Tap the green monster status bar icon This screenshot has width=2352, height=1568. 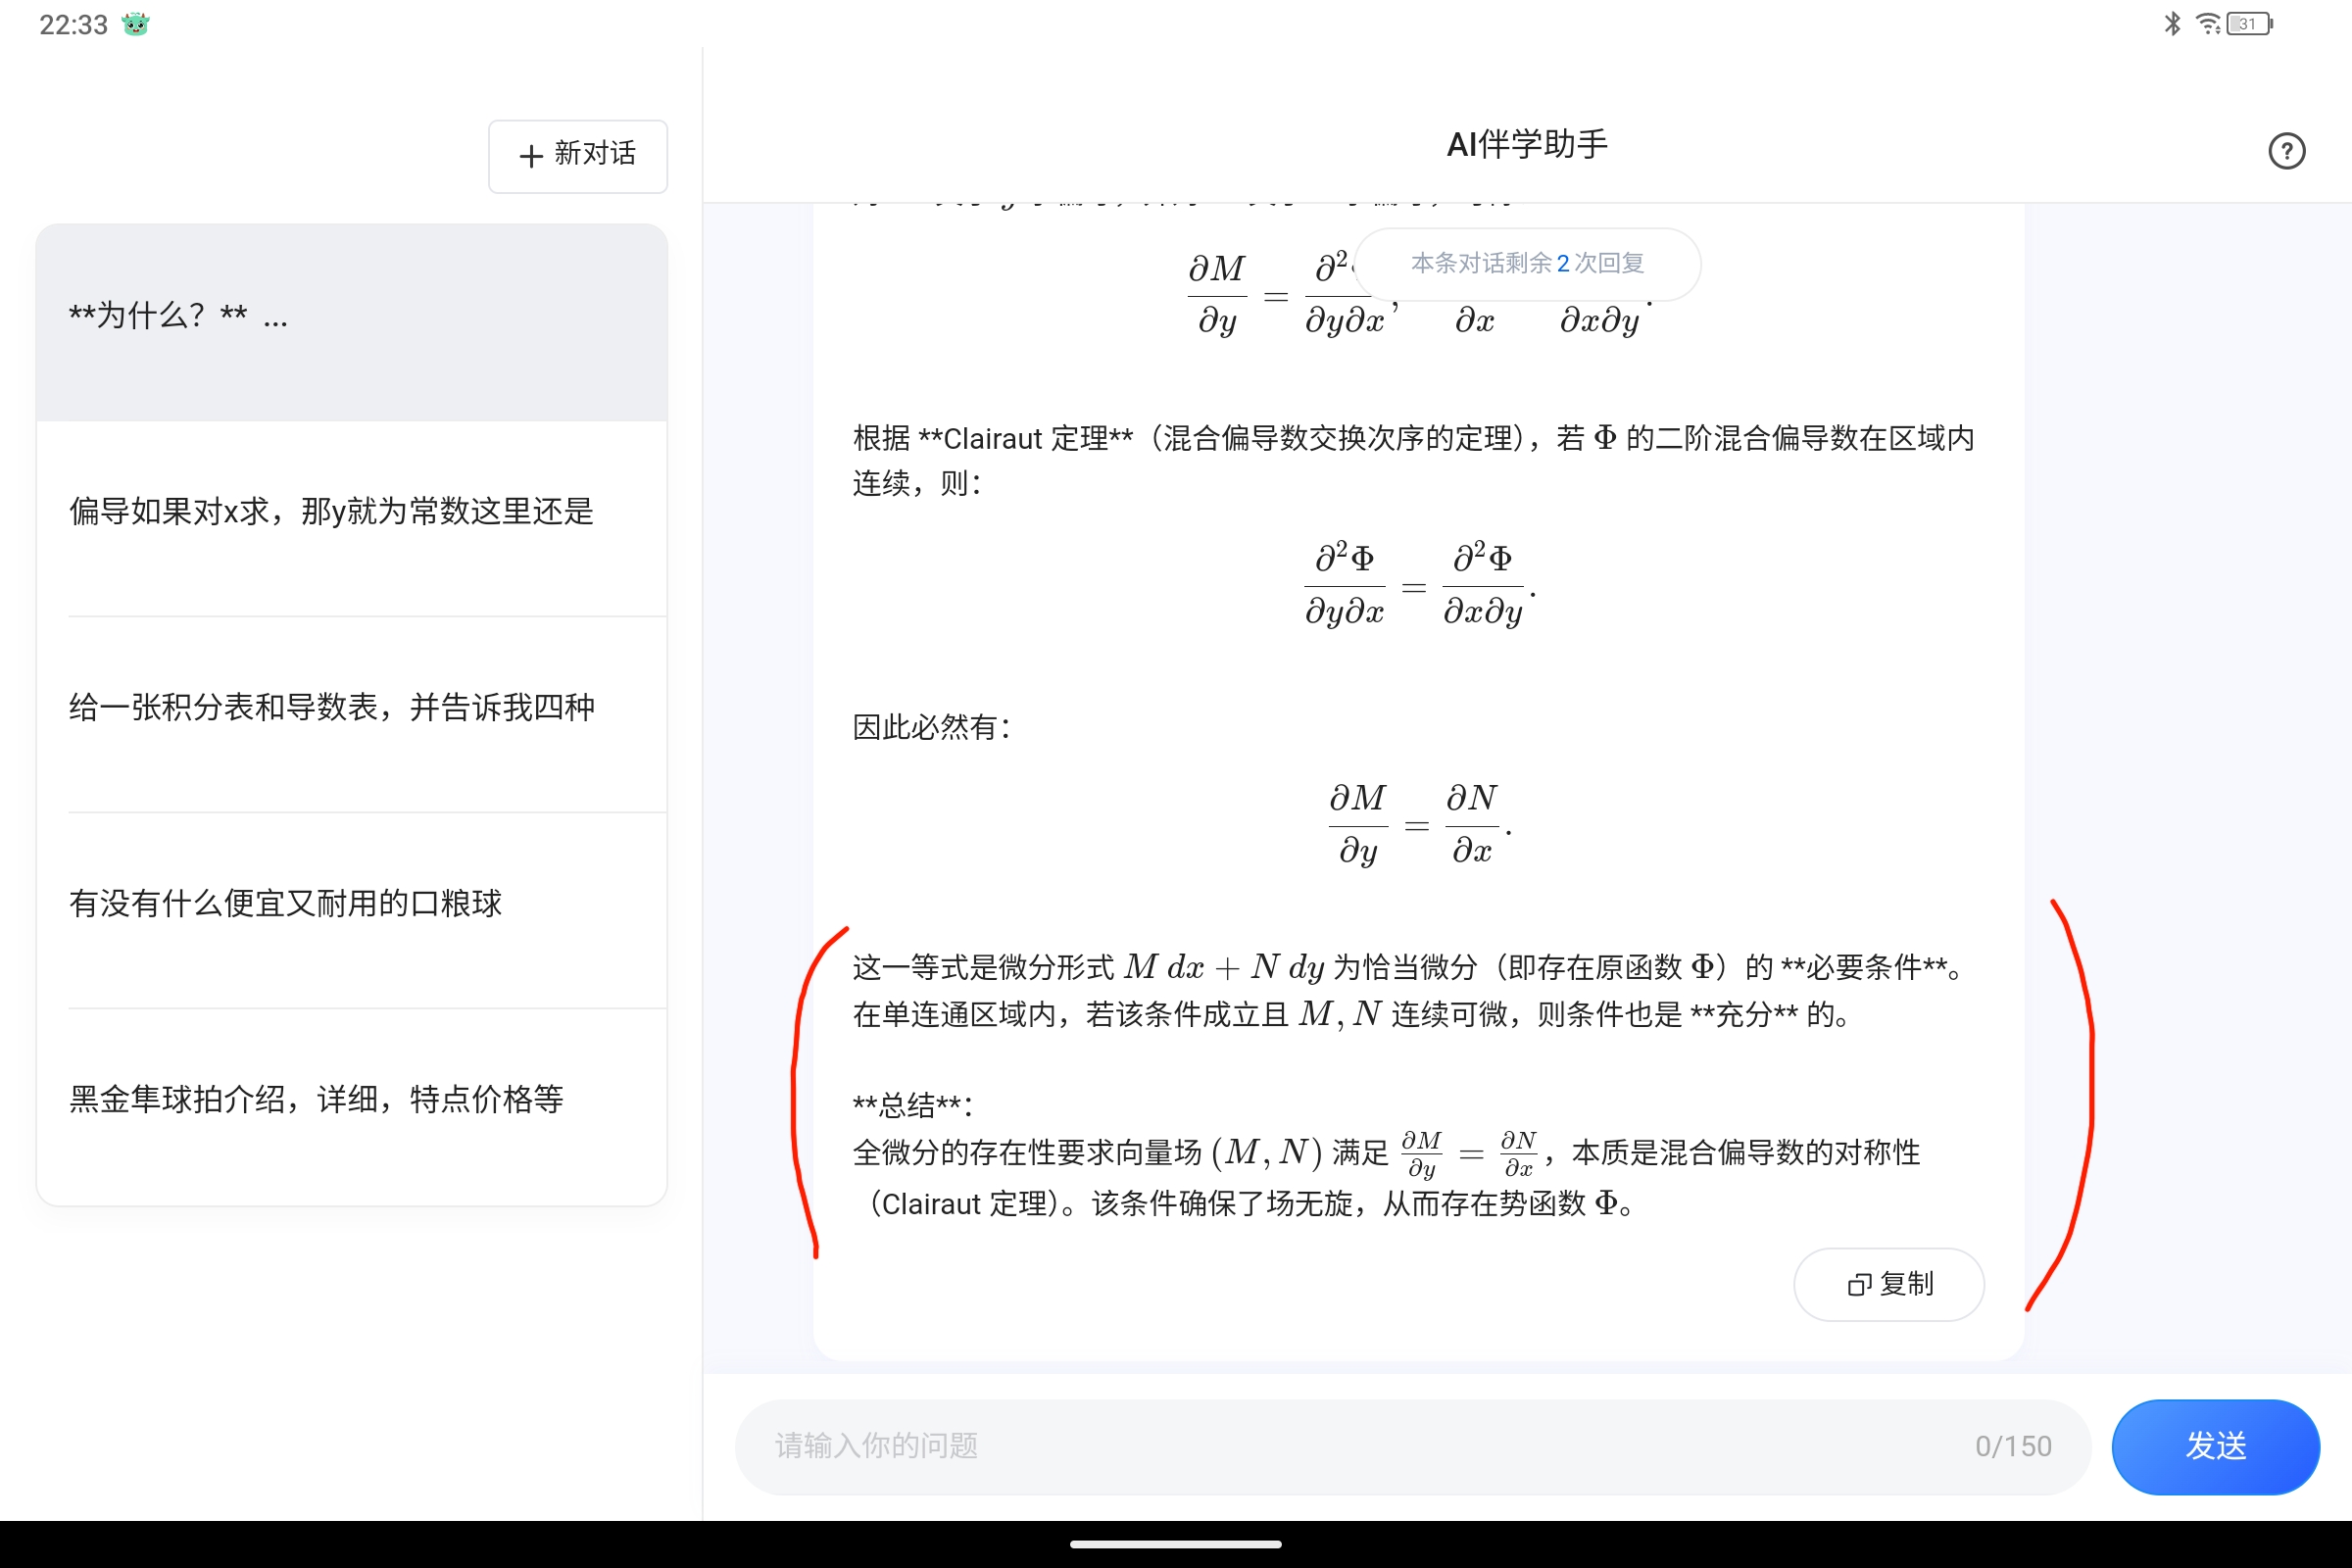coord(135,24)
